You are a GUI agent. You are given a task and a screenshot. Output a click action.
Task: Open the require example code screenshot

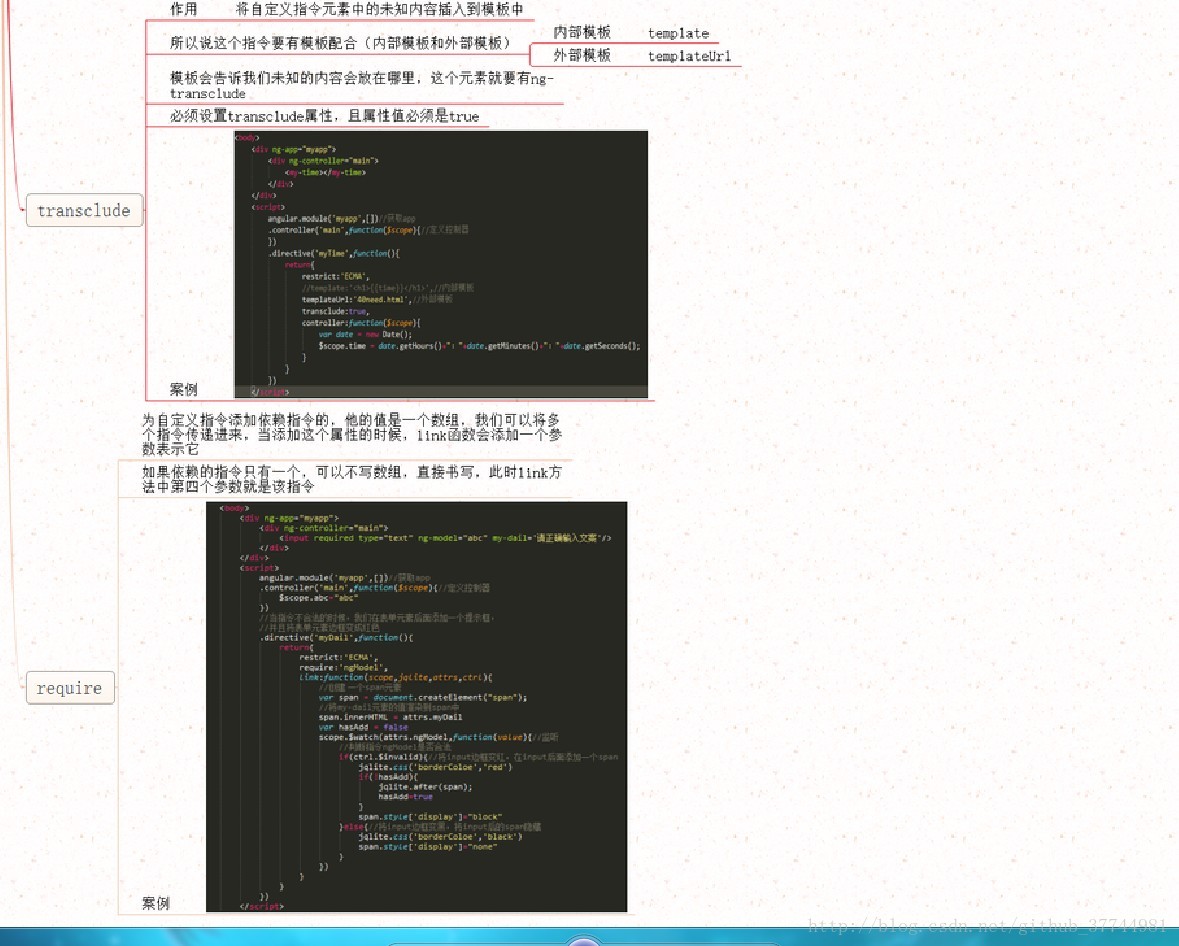click(416, 707)
